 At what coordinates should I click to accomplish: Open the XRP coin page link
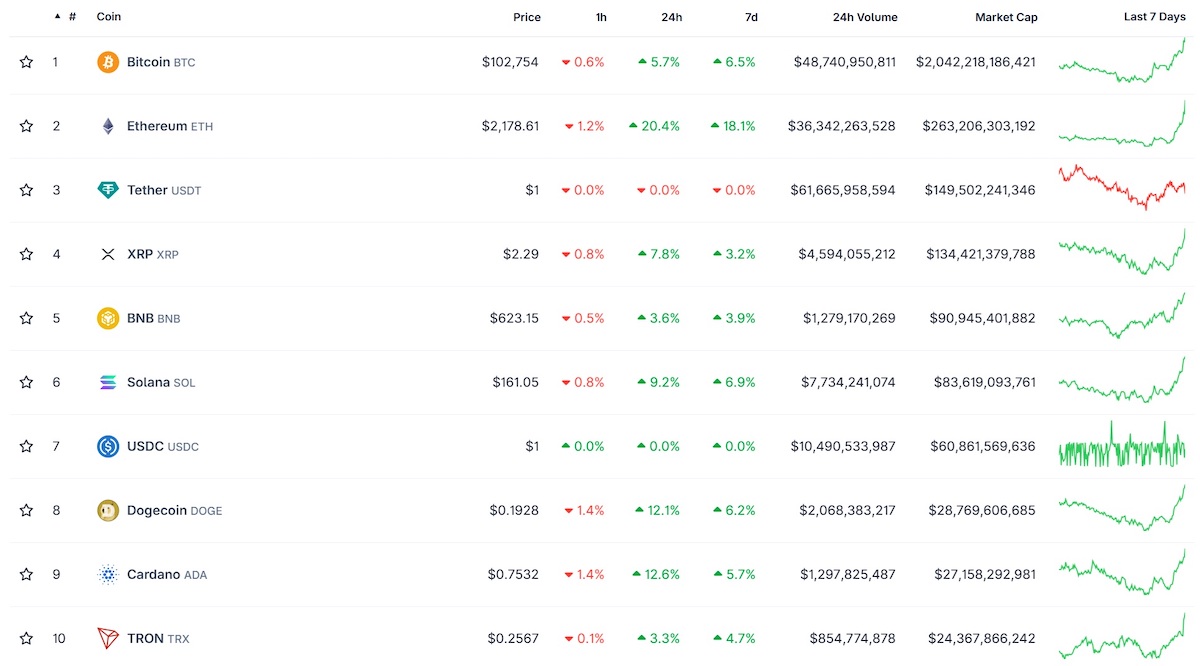pos(153,254)
